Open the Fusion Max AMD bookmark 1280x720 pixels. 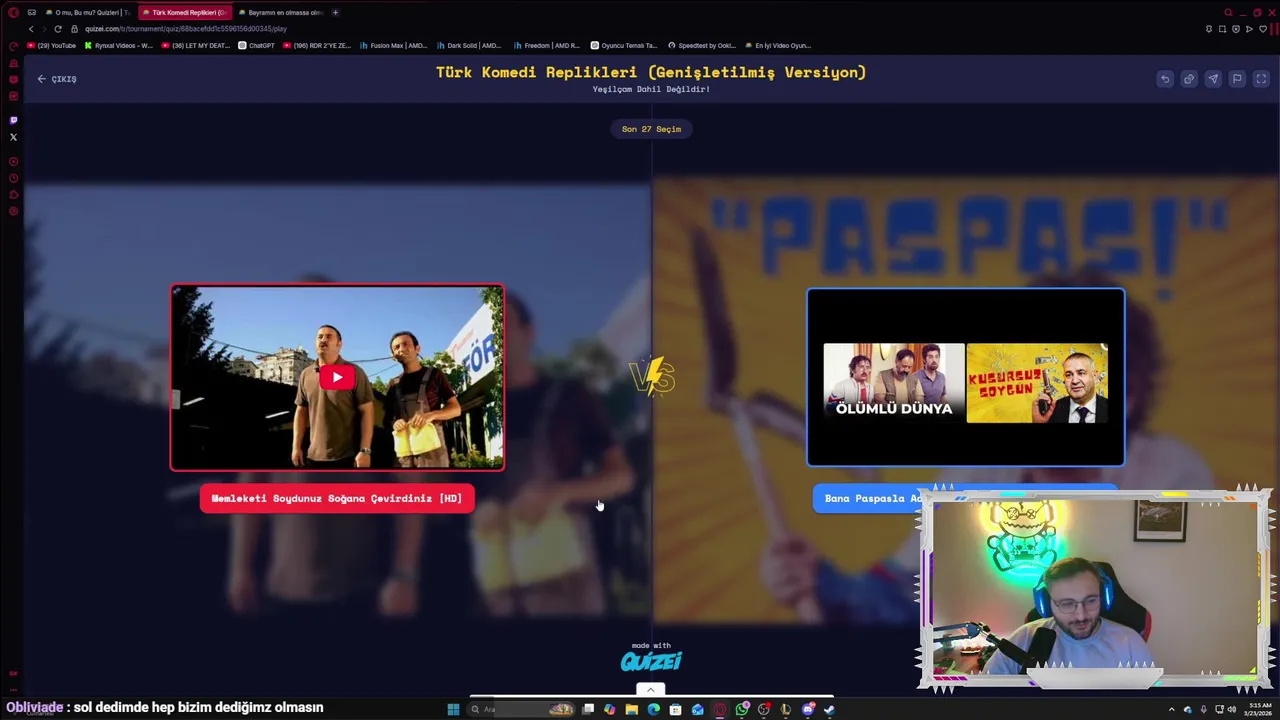click(x=393, y=45)
